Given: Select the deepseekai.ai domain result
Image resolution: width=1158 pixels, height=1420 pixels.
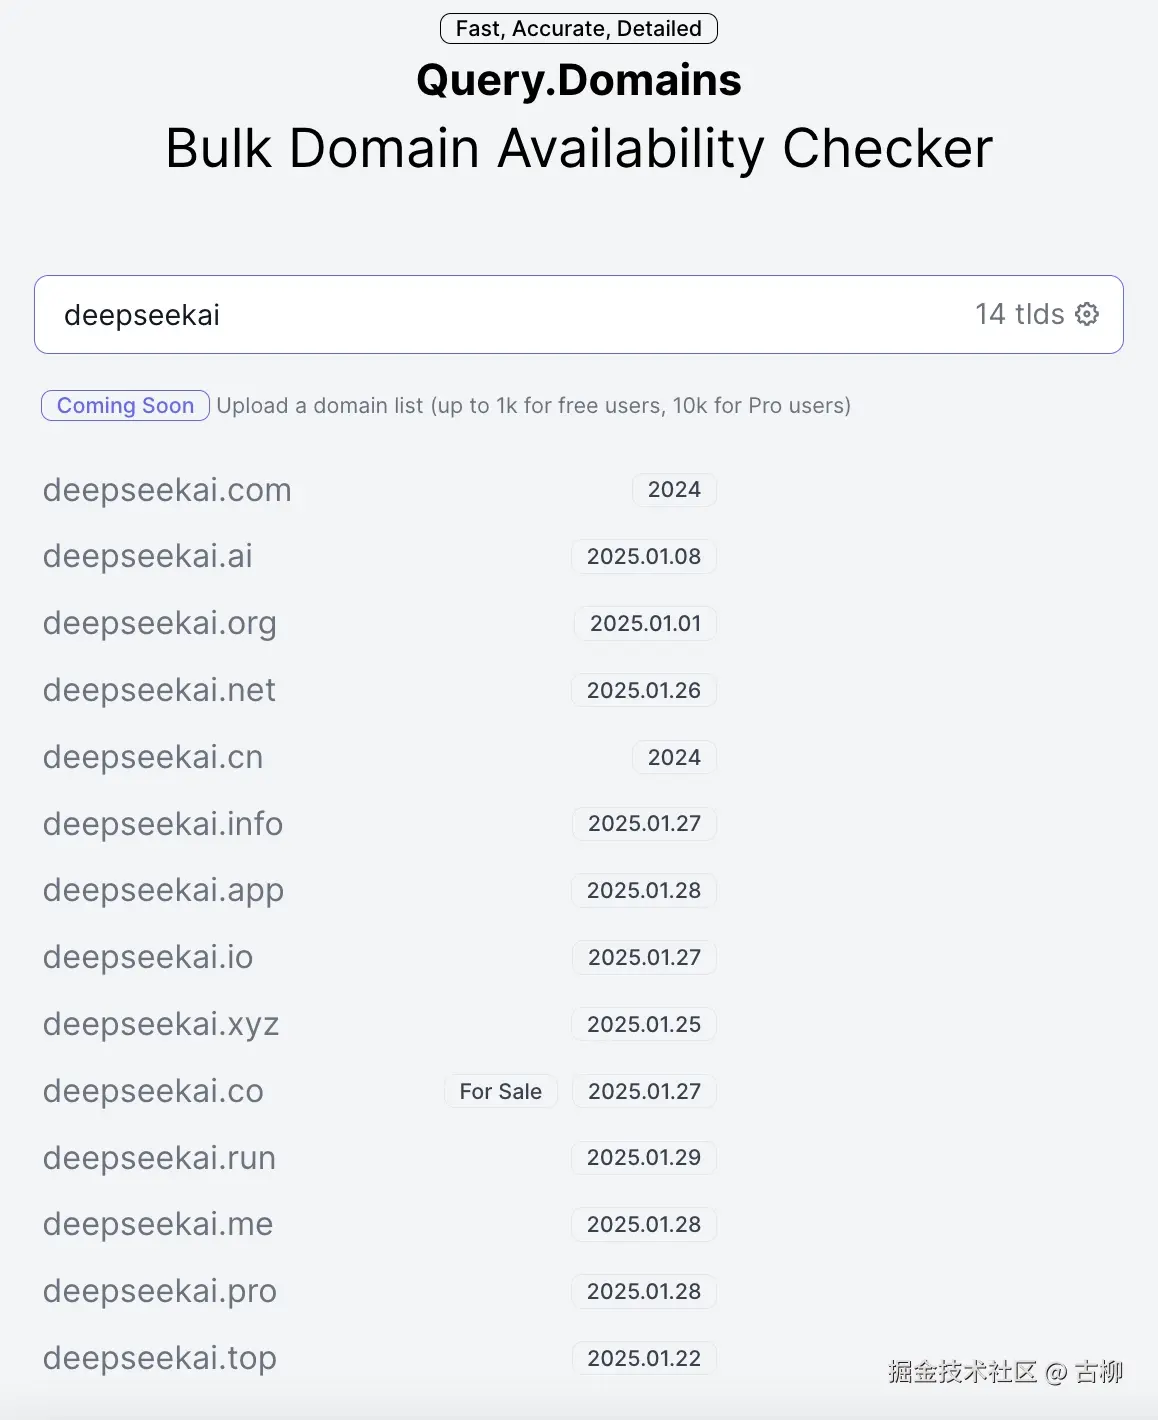Looking at the screenshot, I should (x=148, y=556).
